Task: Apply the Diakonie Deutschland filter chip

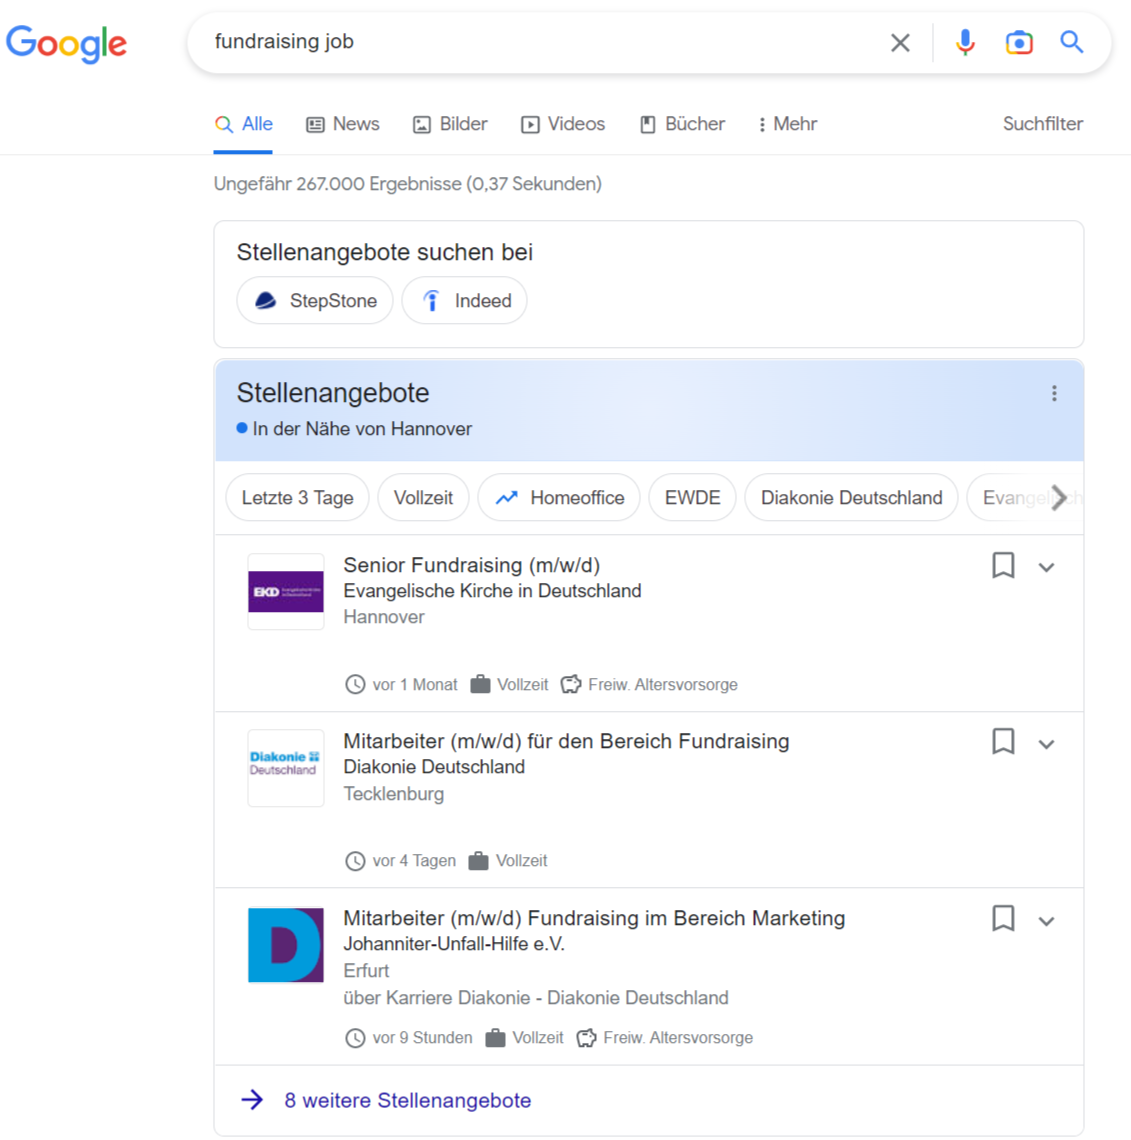Action: click(x=851, y=497)
